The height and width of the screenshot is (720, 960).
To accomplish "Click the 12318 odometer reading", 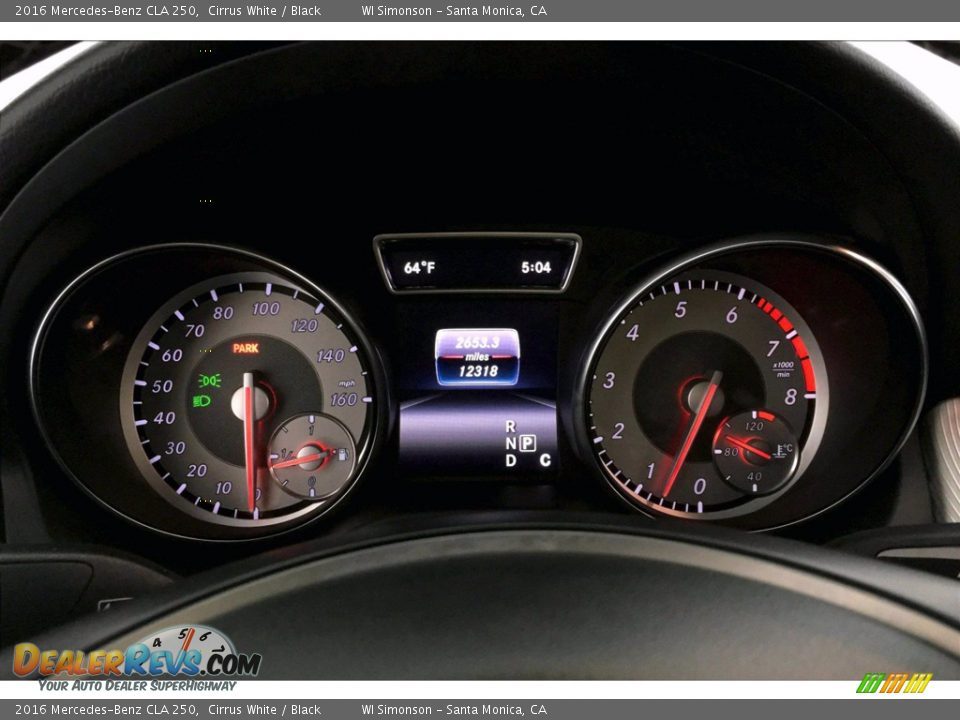I will 478,371.
